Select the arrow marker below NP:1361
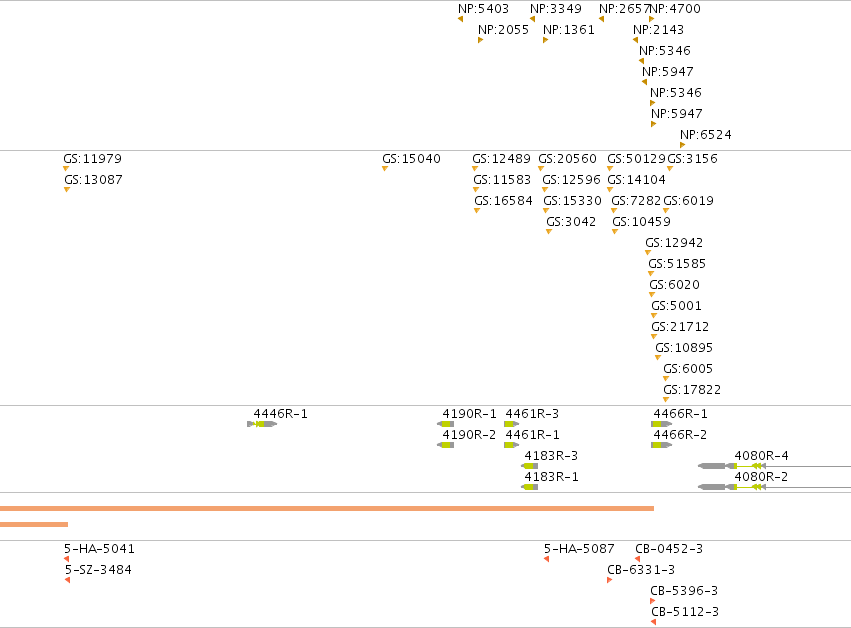The width and height of the screenshot is (851, 628). (545, 40)
